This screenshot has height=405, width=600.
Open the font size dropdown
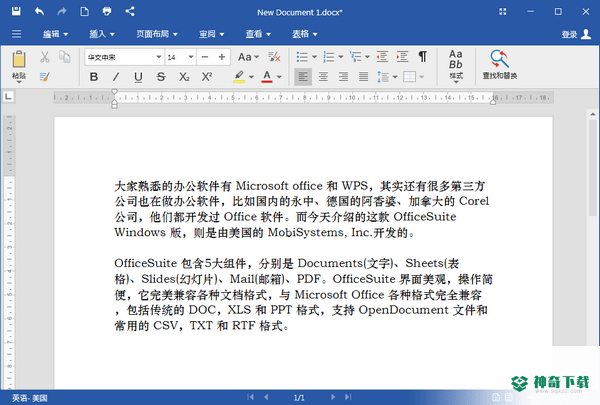click(191, 57)
